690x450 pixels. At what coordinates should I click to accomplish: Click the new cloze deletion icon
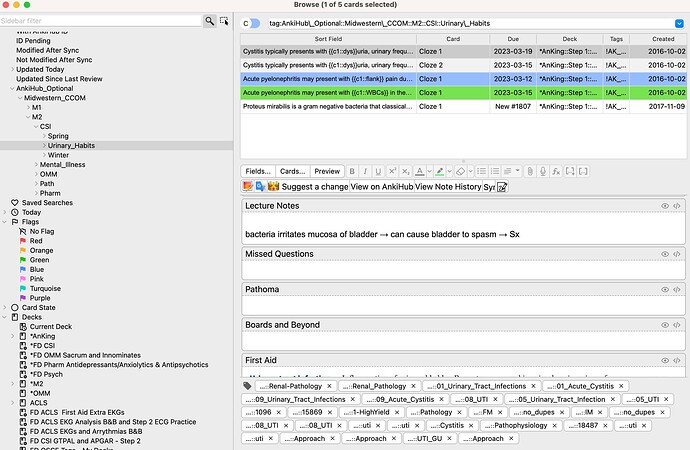(570, 172)
